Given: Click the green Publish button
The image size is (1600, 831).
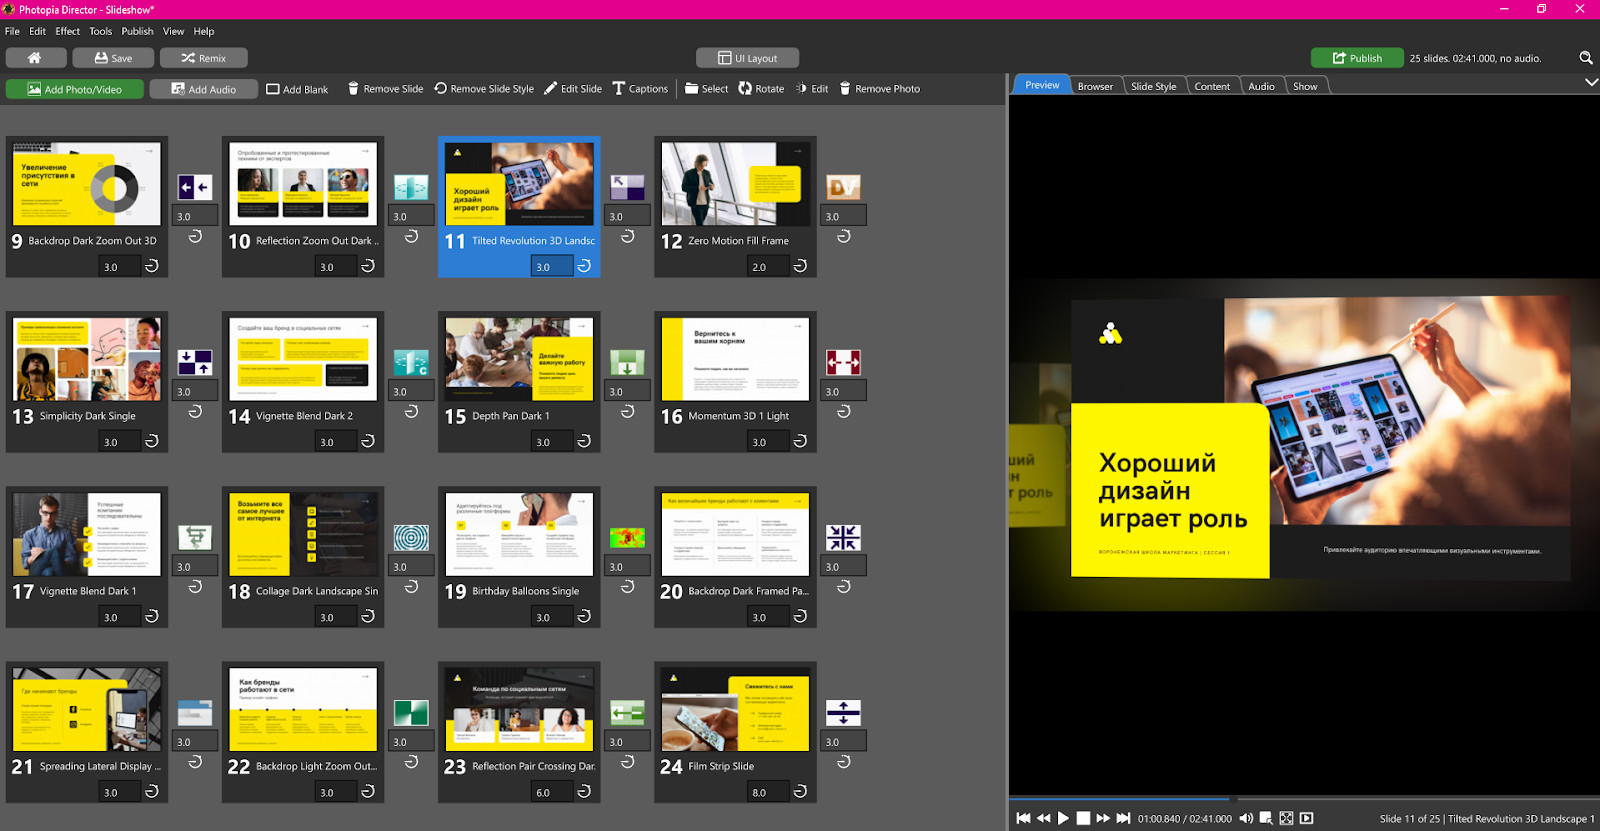Looking at the screenshot, I should (x=1357, y=58).
